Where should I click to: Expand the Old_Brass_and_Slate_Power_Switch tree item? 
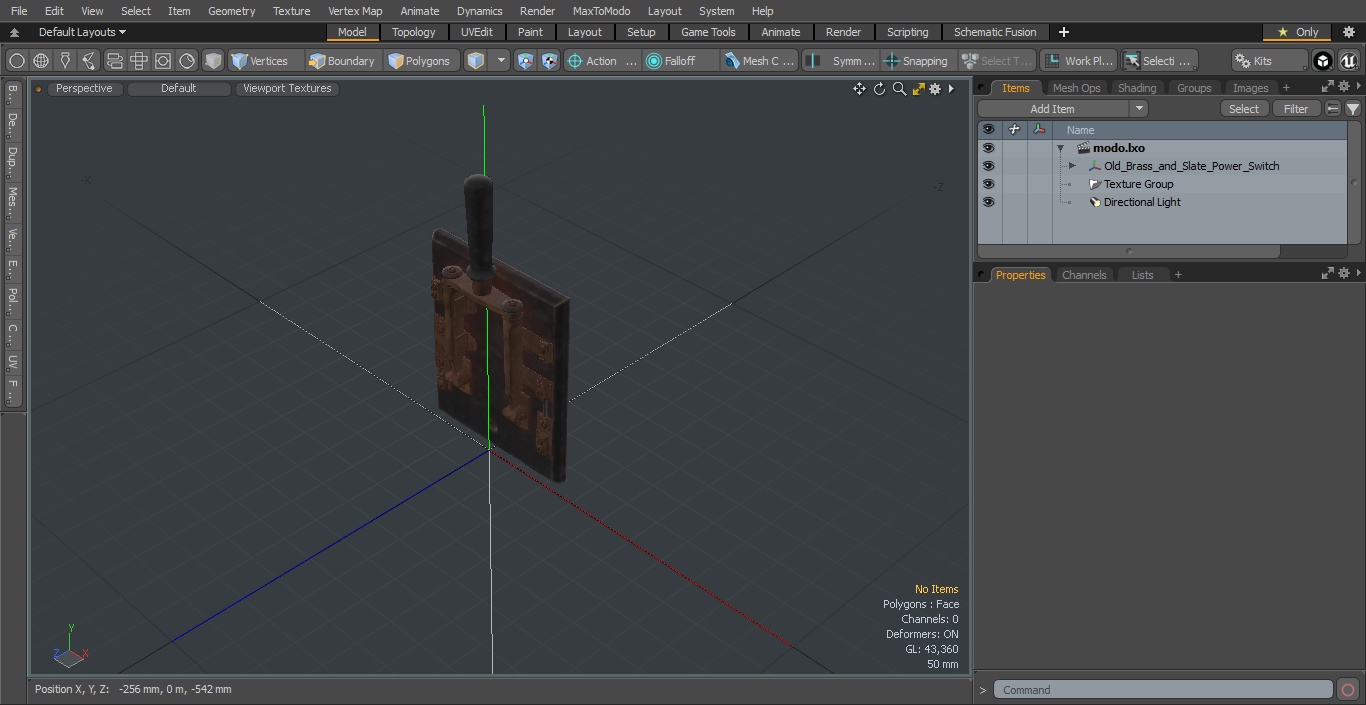(1072, 166)
